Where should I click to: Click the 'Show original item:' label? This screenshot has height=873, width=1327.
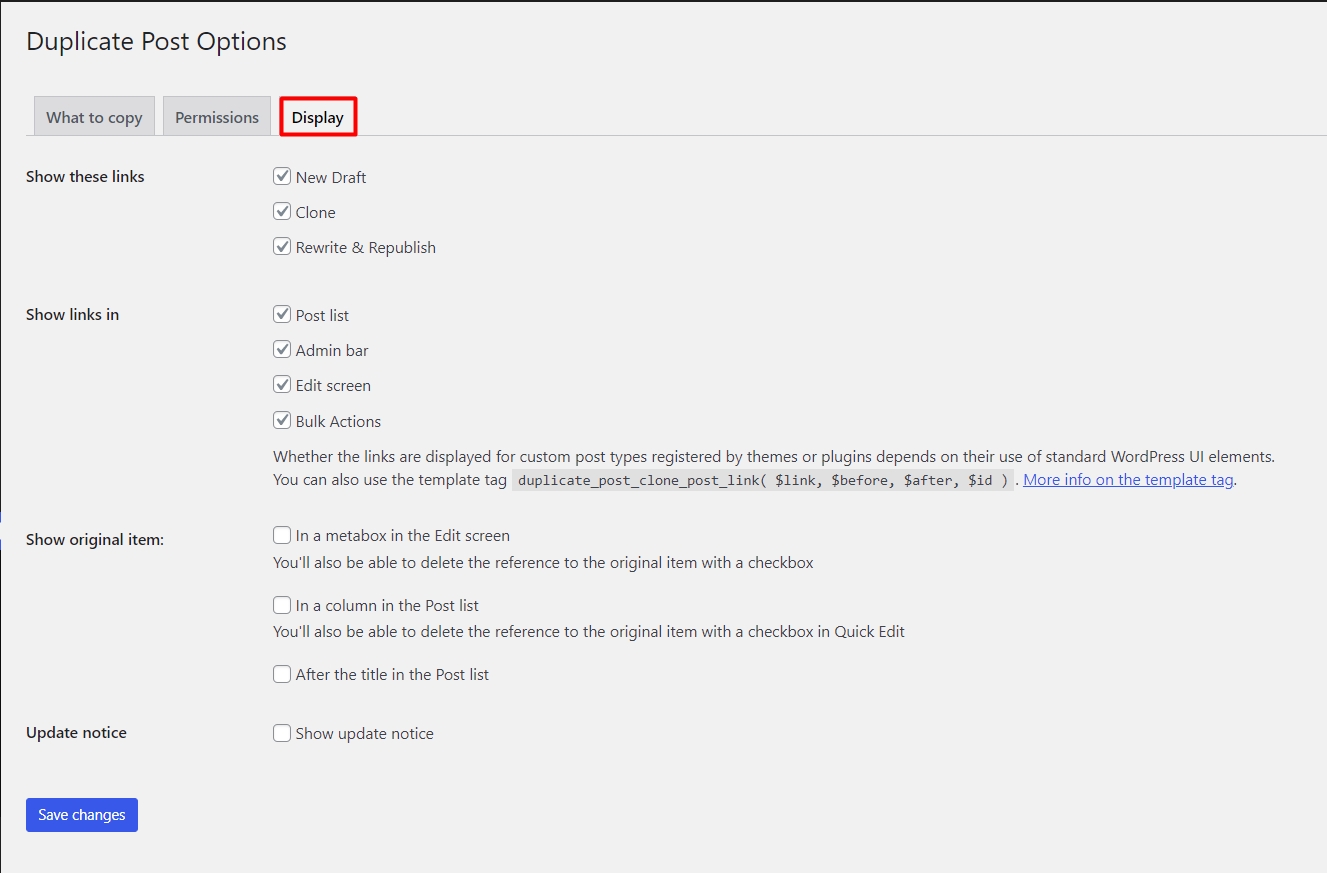(x=95, y=539)
